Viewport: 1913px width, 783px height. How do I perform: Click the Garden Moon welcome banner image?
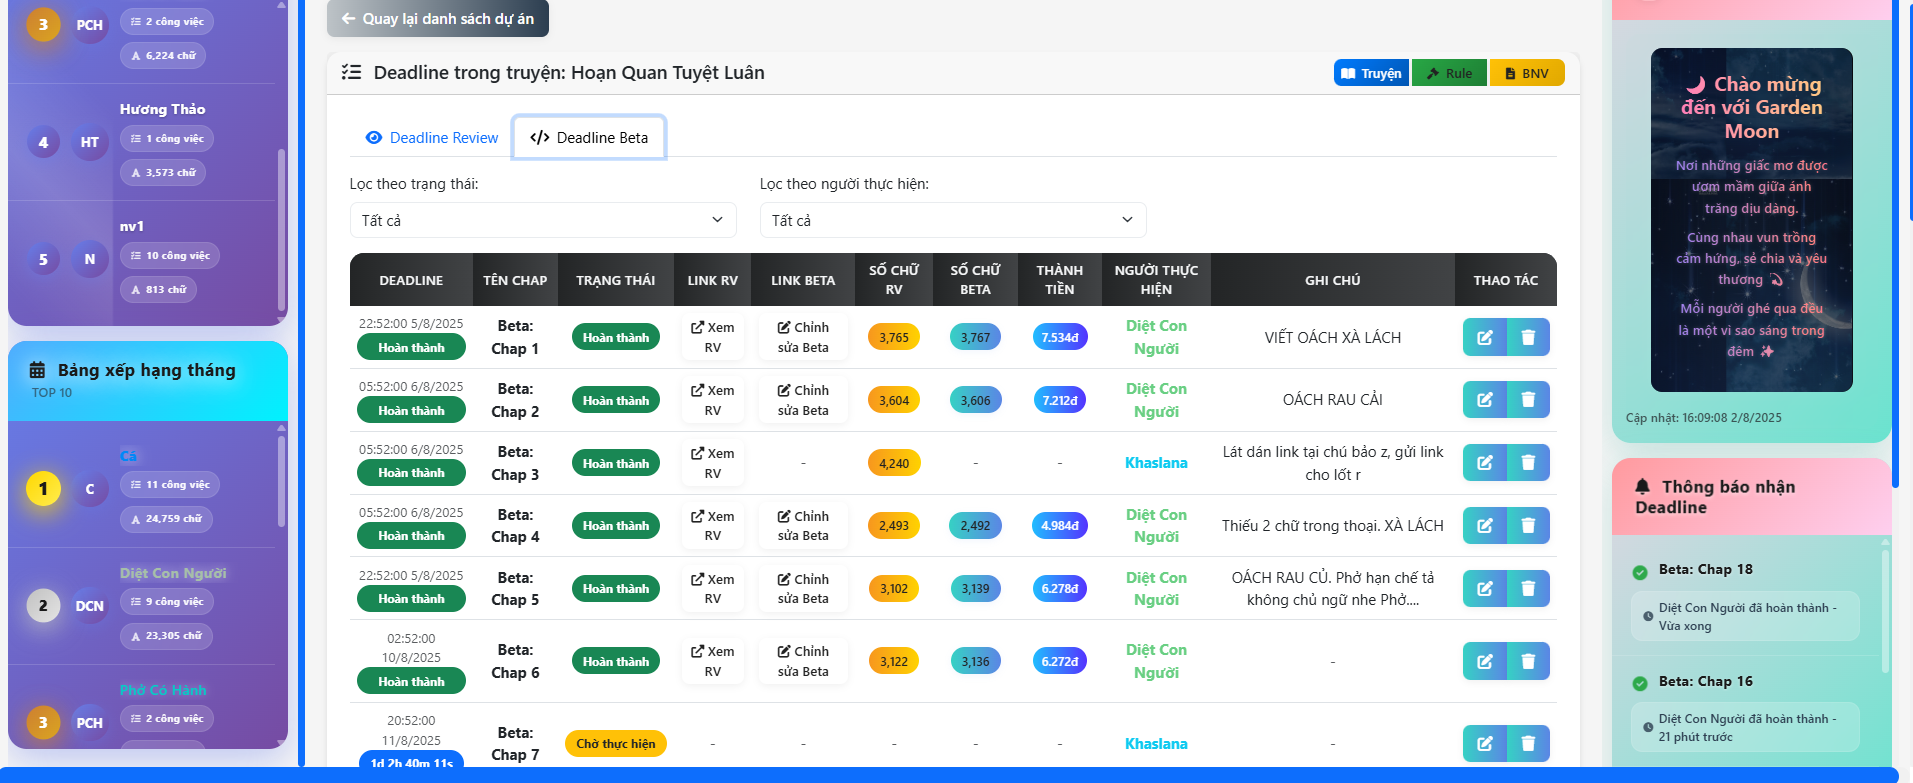[x=1751, y=220]
